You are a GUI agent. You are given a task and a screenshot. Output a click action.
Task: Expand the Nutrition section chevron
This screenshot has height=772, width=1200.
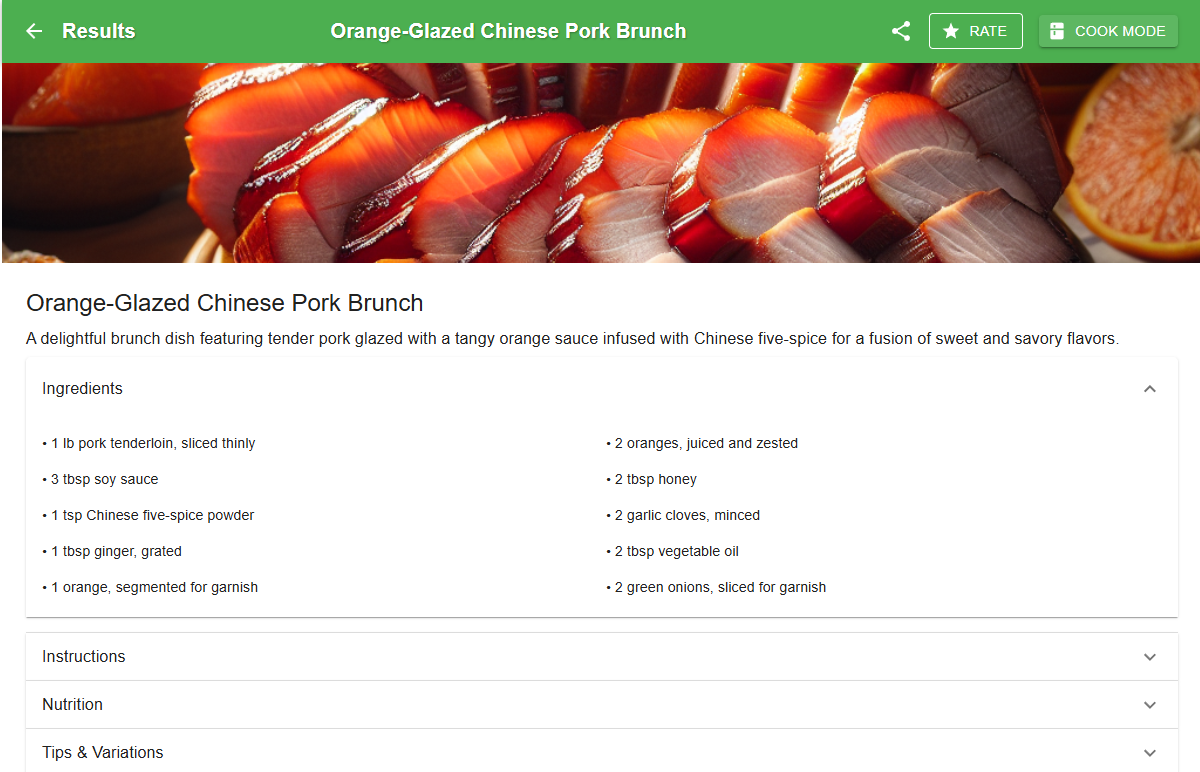click(x=1150, y=705)
